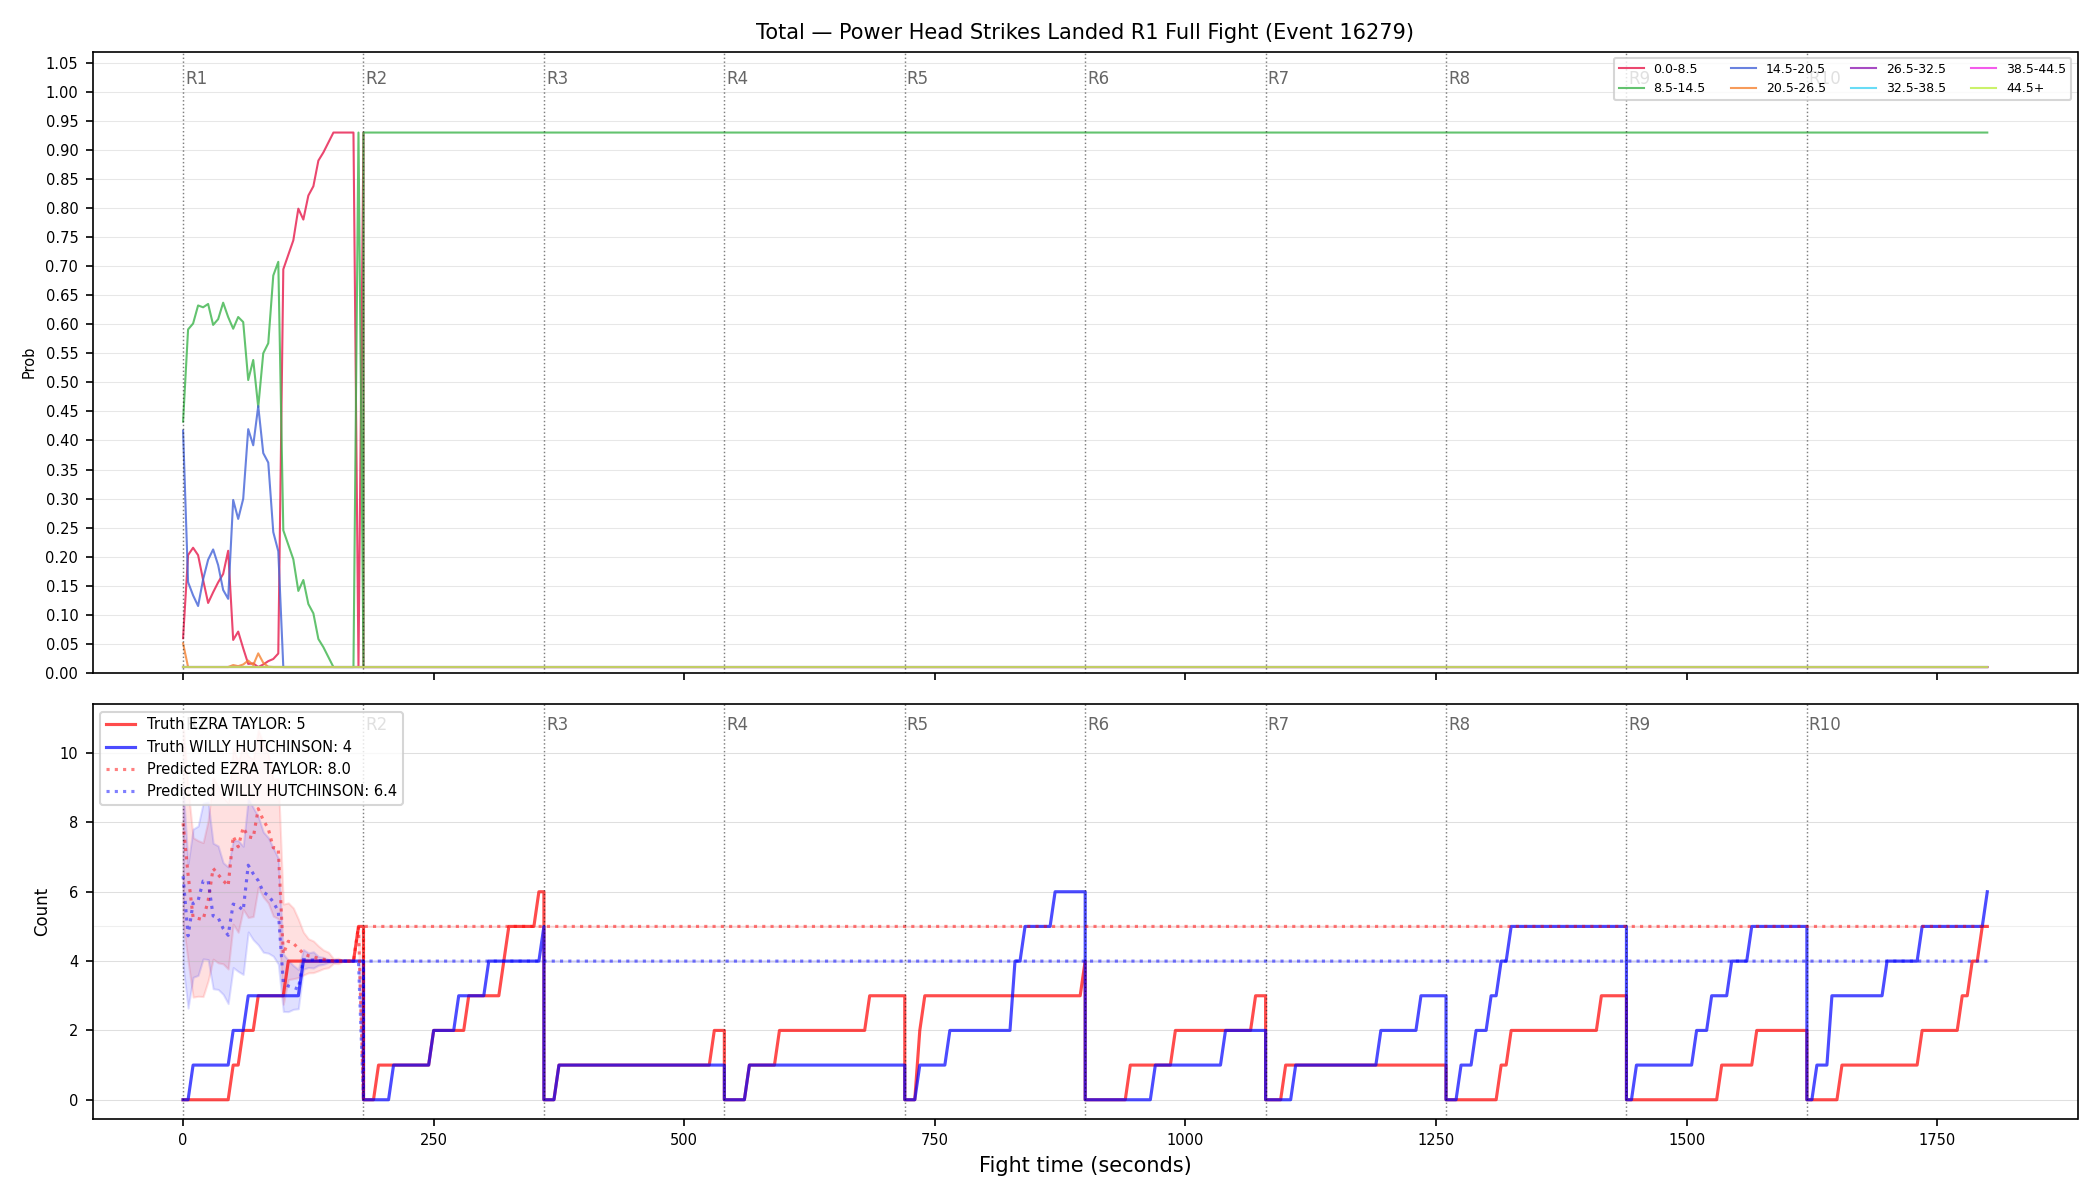
Task: Click the R8 round marker in the probability chart
Action: [1459, 78]
